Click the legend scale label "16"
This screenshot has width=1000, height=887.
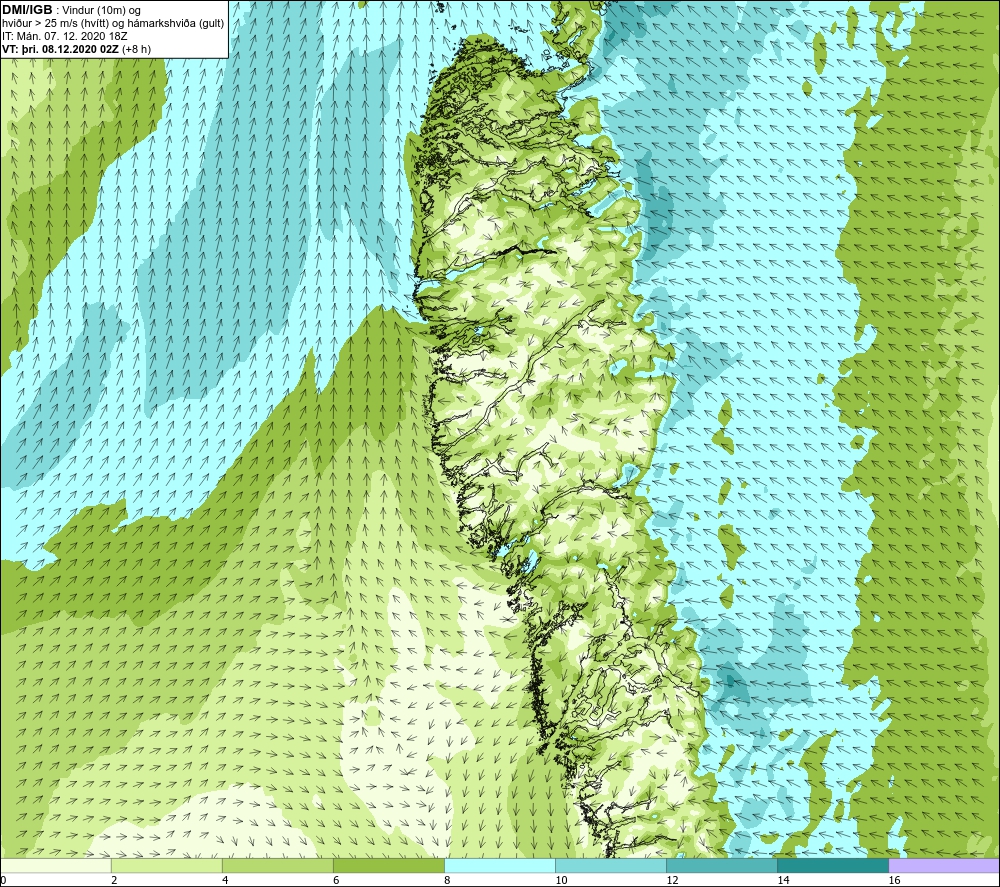pos(894,881)
